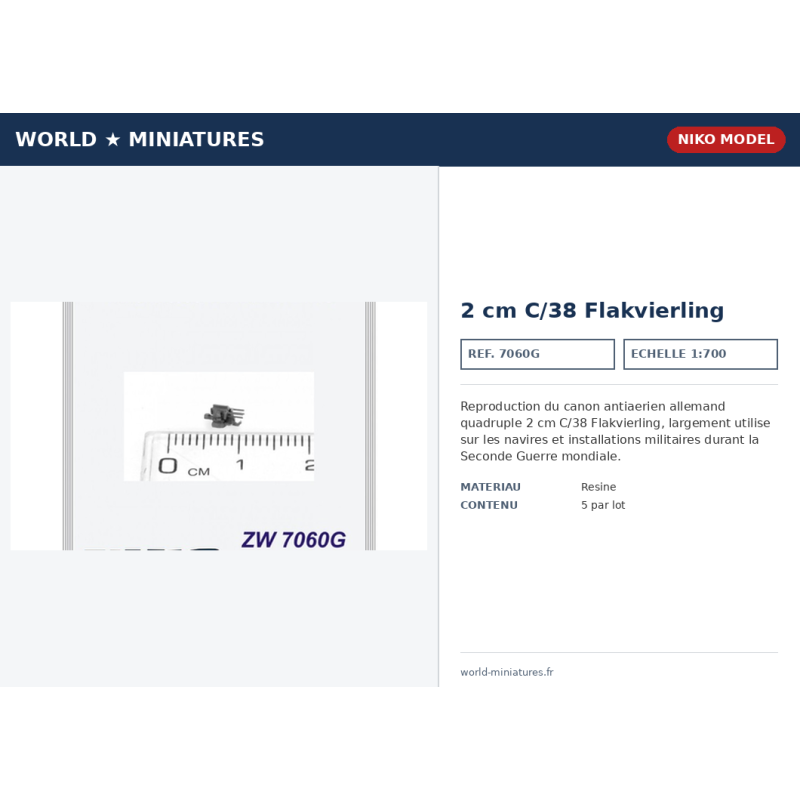Screen dimensions: 800x800
Task: Click the ruler scale in the photo
Action: (228, 455)
